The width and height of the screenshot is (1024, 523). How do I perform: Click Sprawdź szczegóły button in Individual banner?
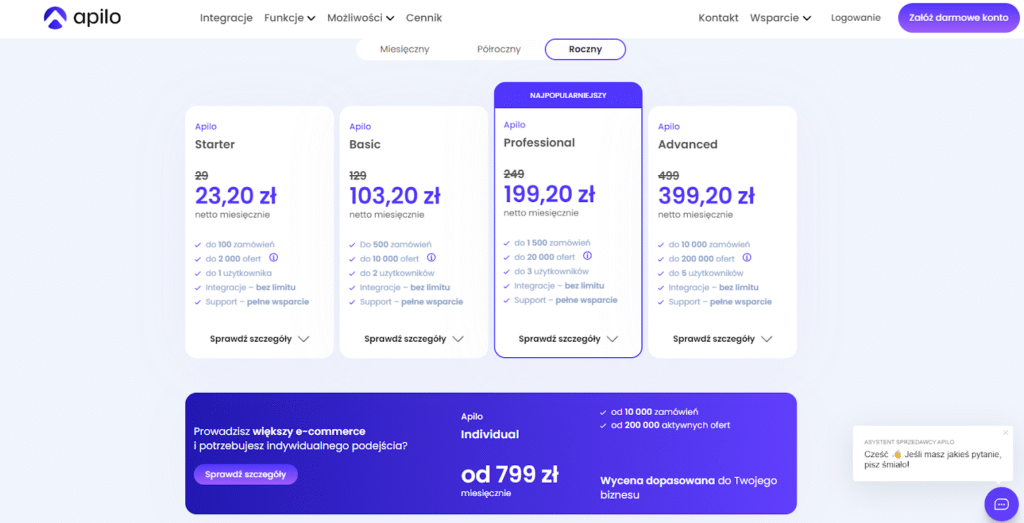pyautogui.click(x=245, y=474)
